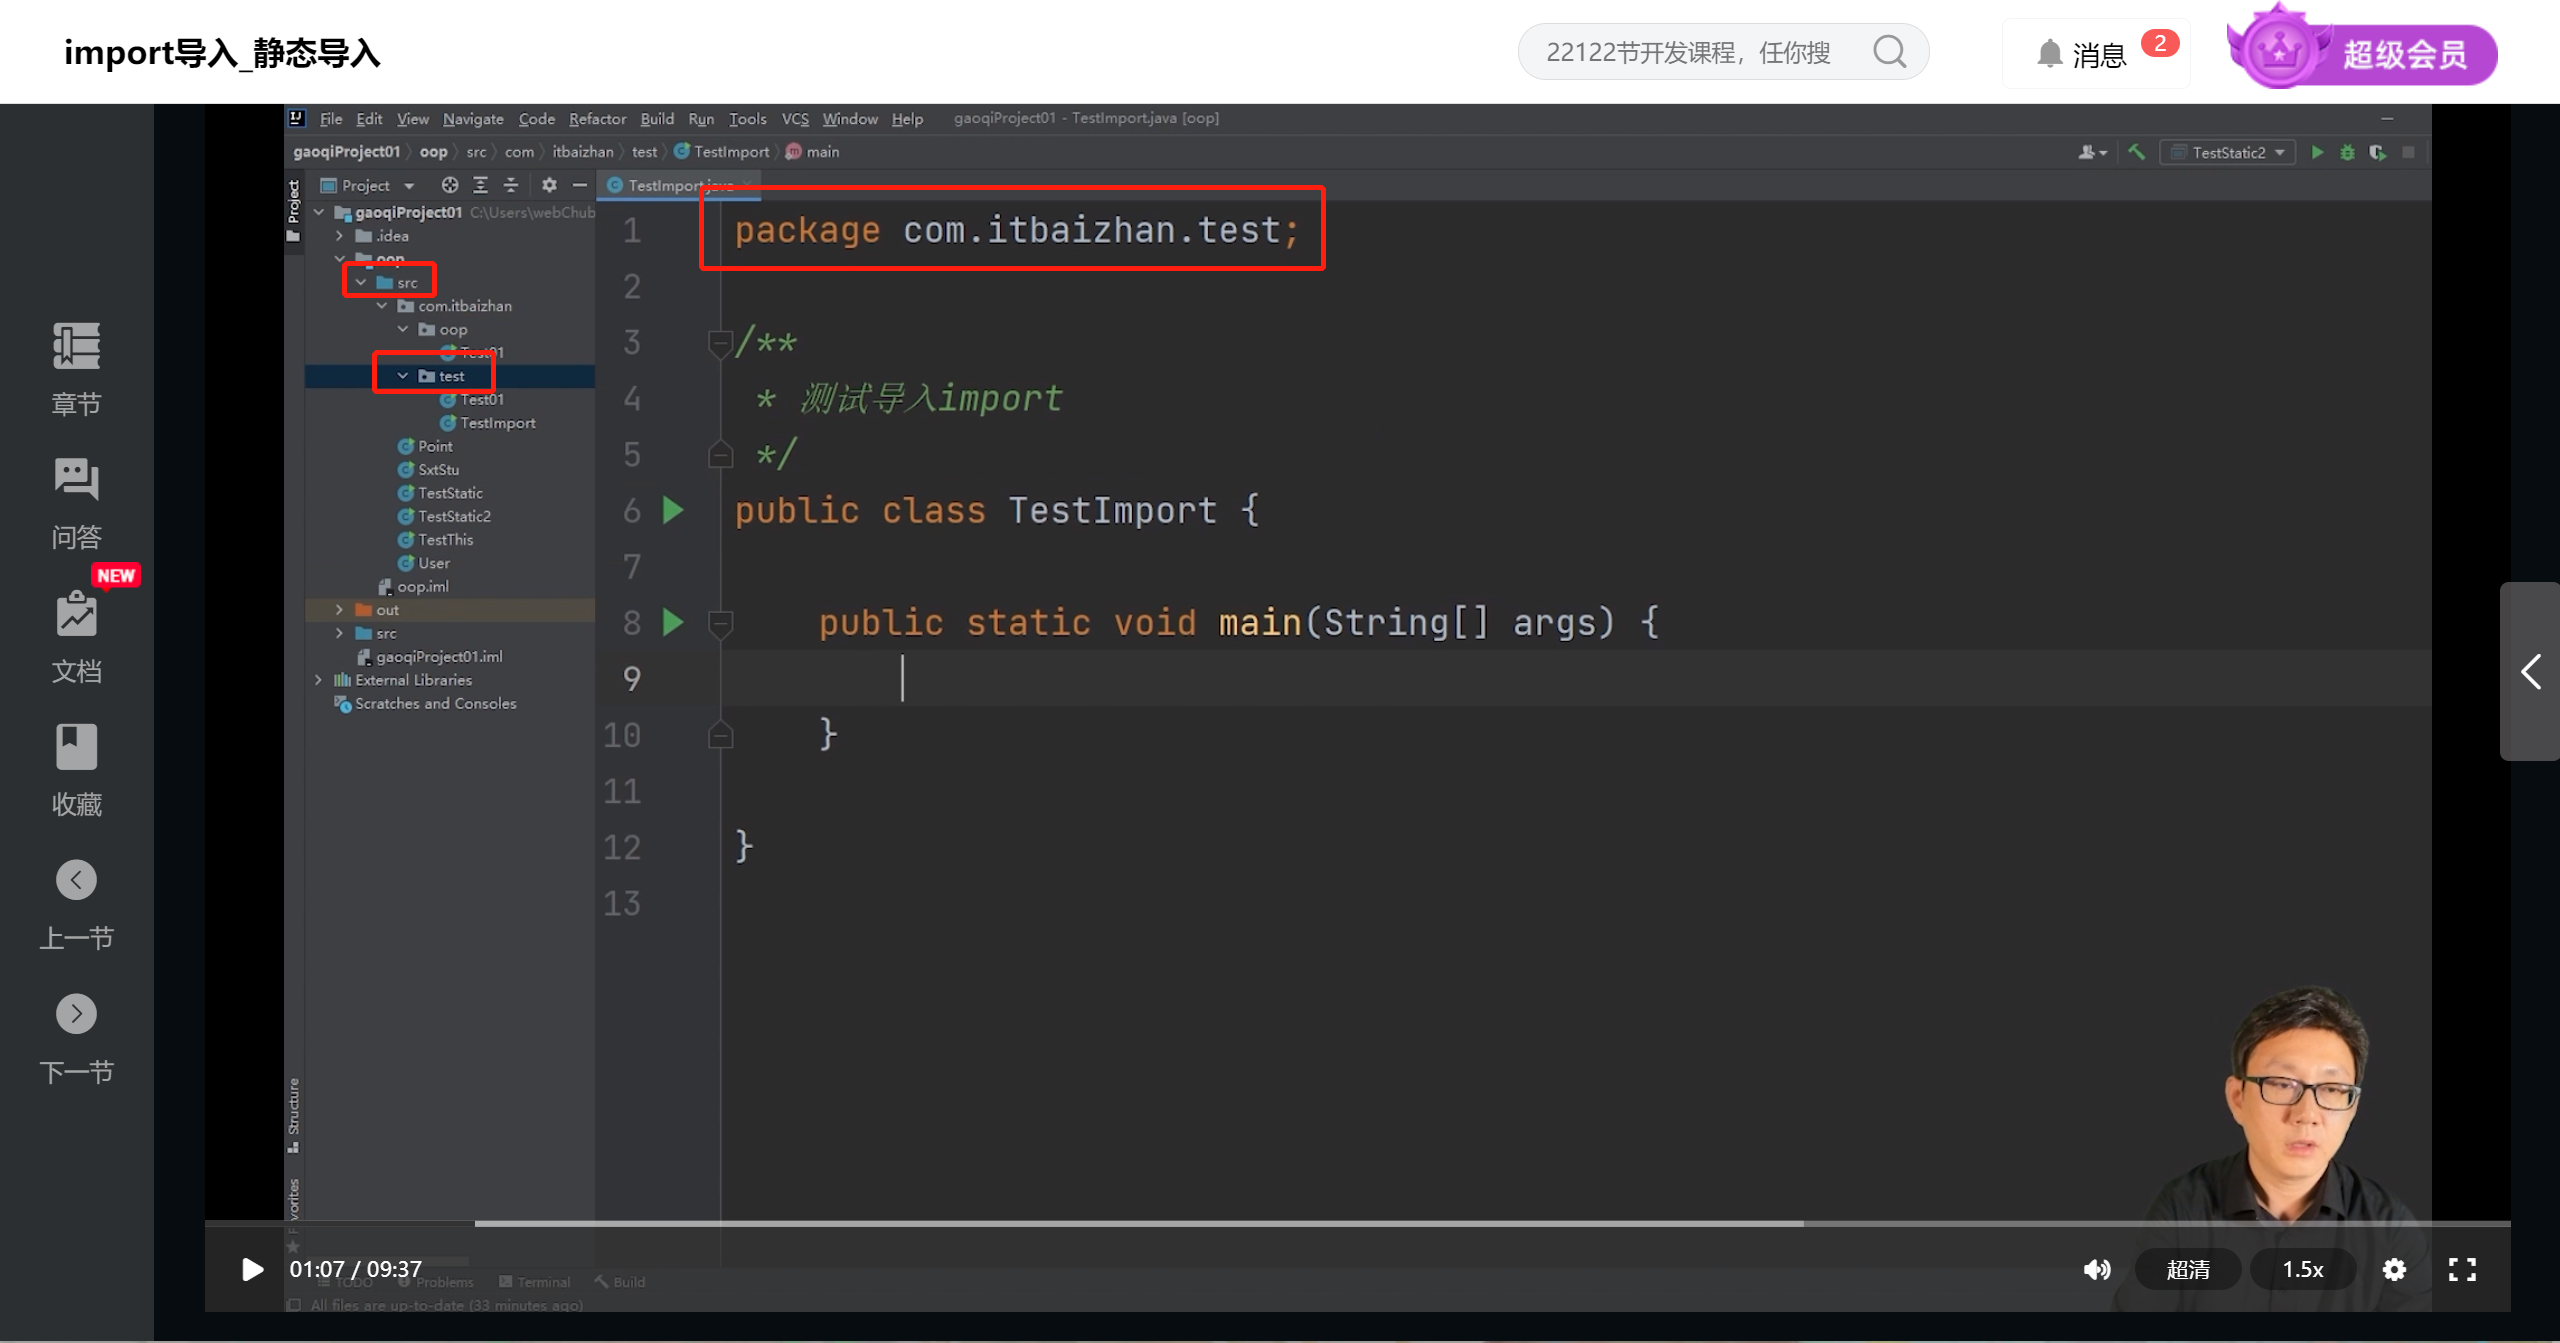
Task: Seek on the video progress bar
Action: pos(1357,1223)
